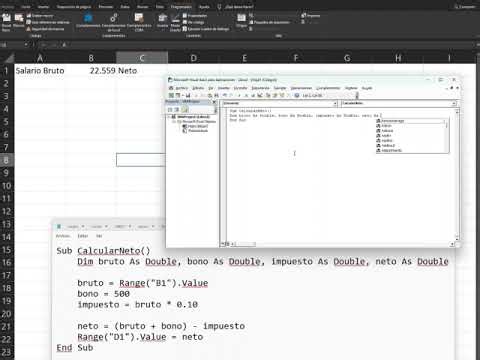Image resolution: width=480 pixels, height=360 pixels.
Task: Click the autocomplete list scrollbar
Action: [447, 136]
